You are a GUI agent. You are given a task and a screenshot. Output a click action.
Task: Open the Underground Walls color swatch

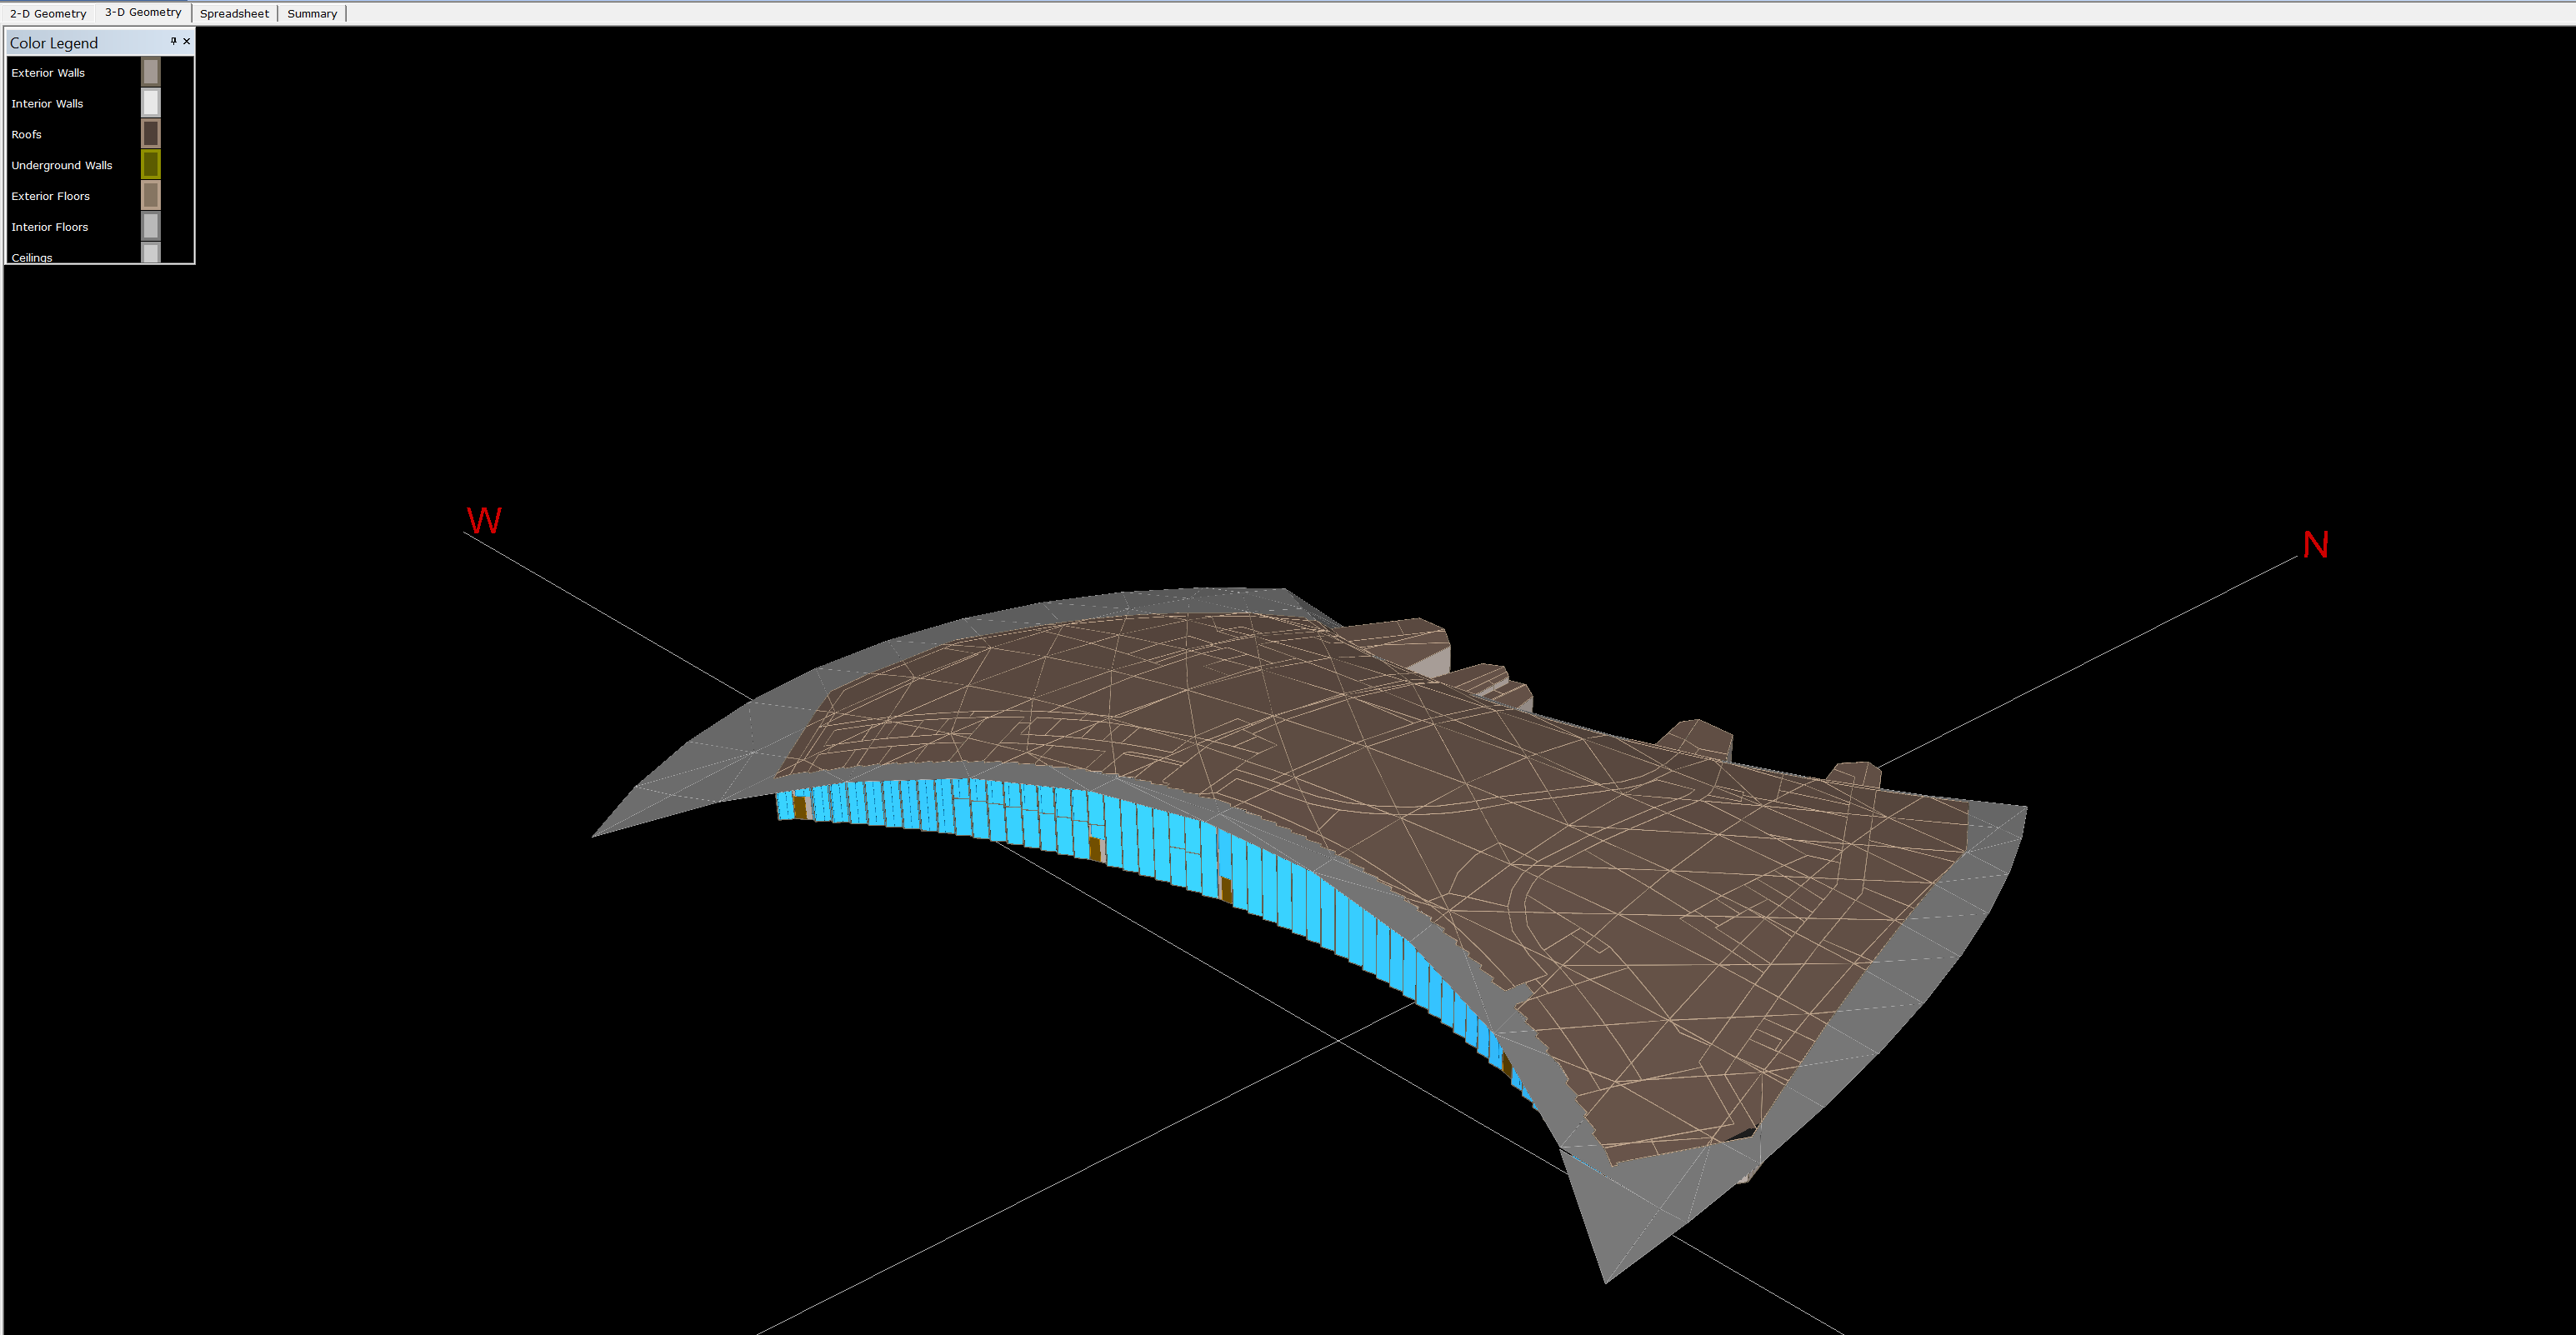click(151, 165)
